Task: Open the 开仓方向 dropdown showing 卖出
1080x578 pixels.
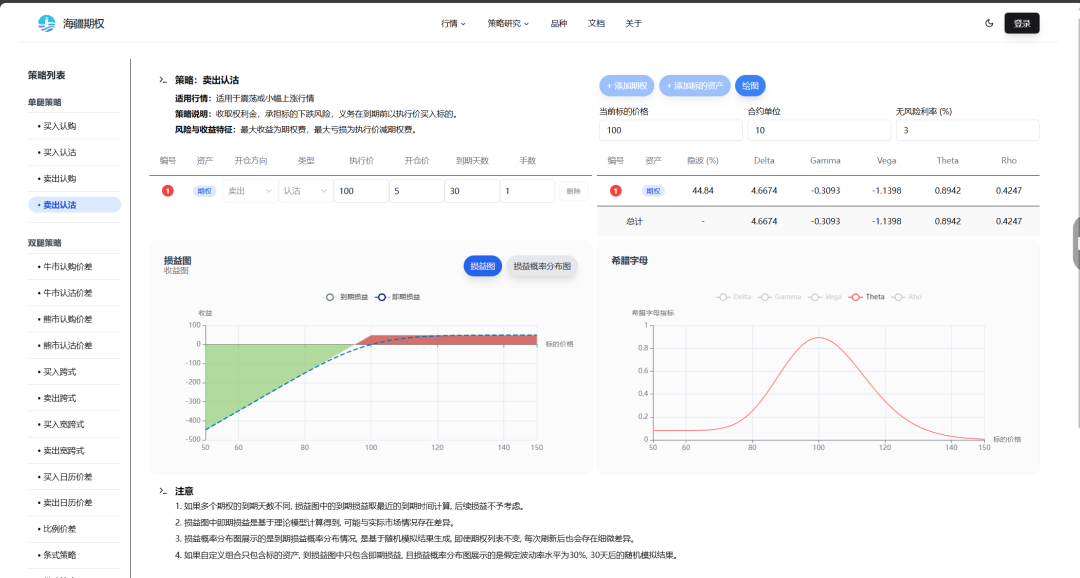Action: [249, 191]
